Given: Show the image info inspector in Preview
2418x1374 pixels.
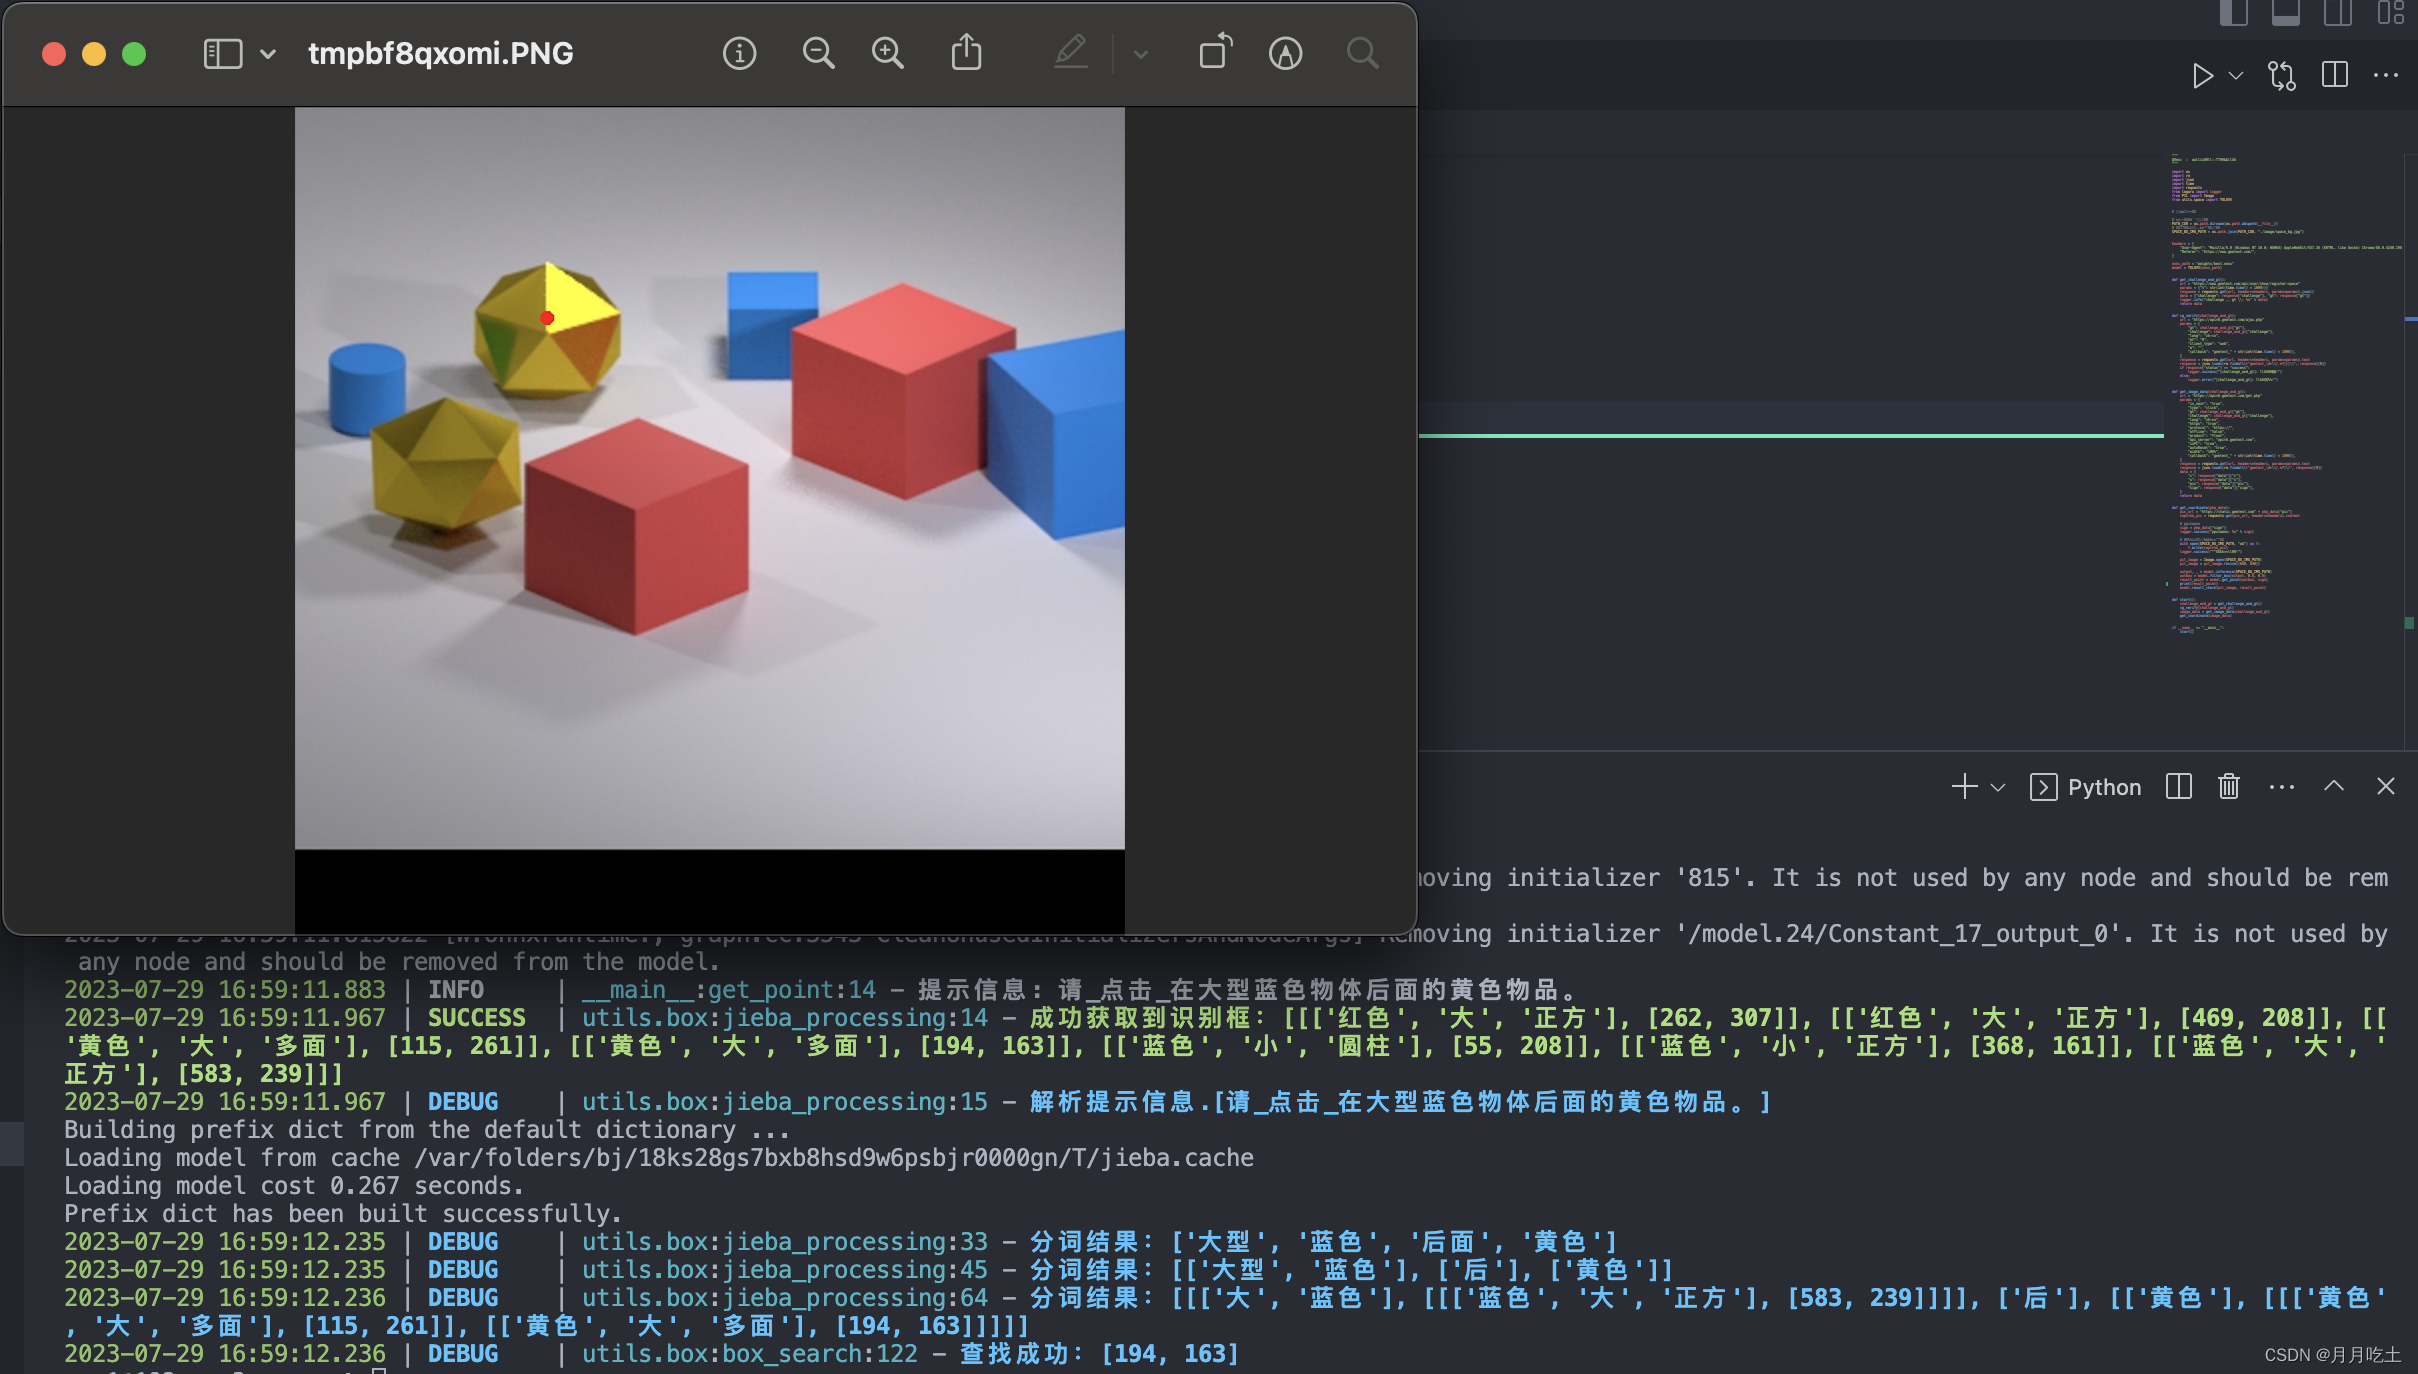Looking at the screenshot, I should [739, 53].
